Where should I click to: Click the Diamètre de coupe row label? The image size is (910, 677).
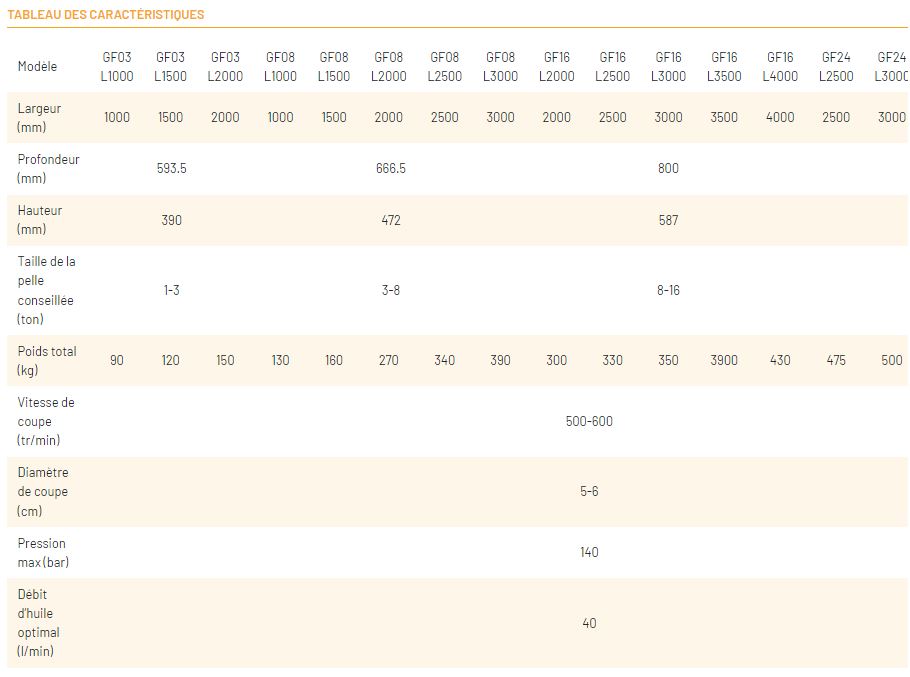click(x=43, y=492)
